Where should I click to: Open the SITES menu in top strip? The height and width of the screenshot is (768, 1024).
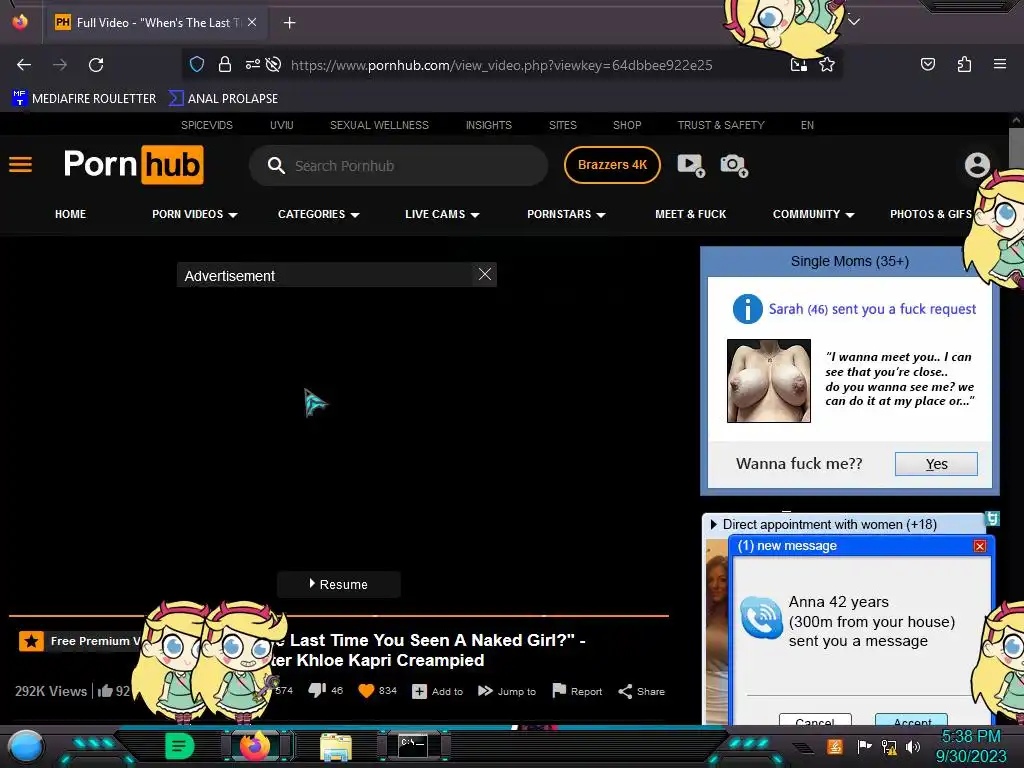(x=562, y=125)
